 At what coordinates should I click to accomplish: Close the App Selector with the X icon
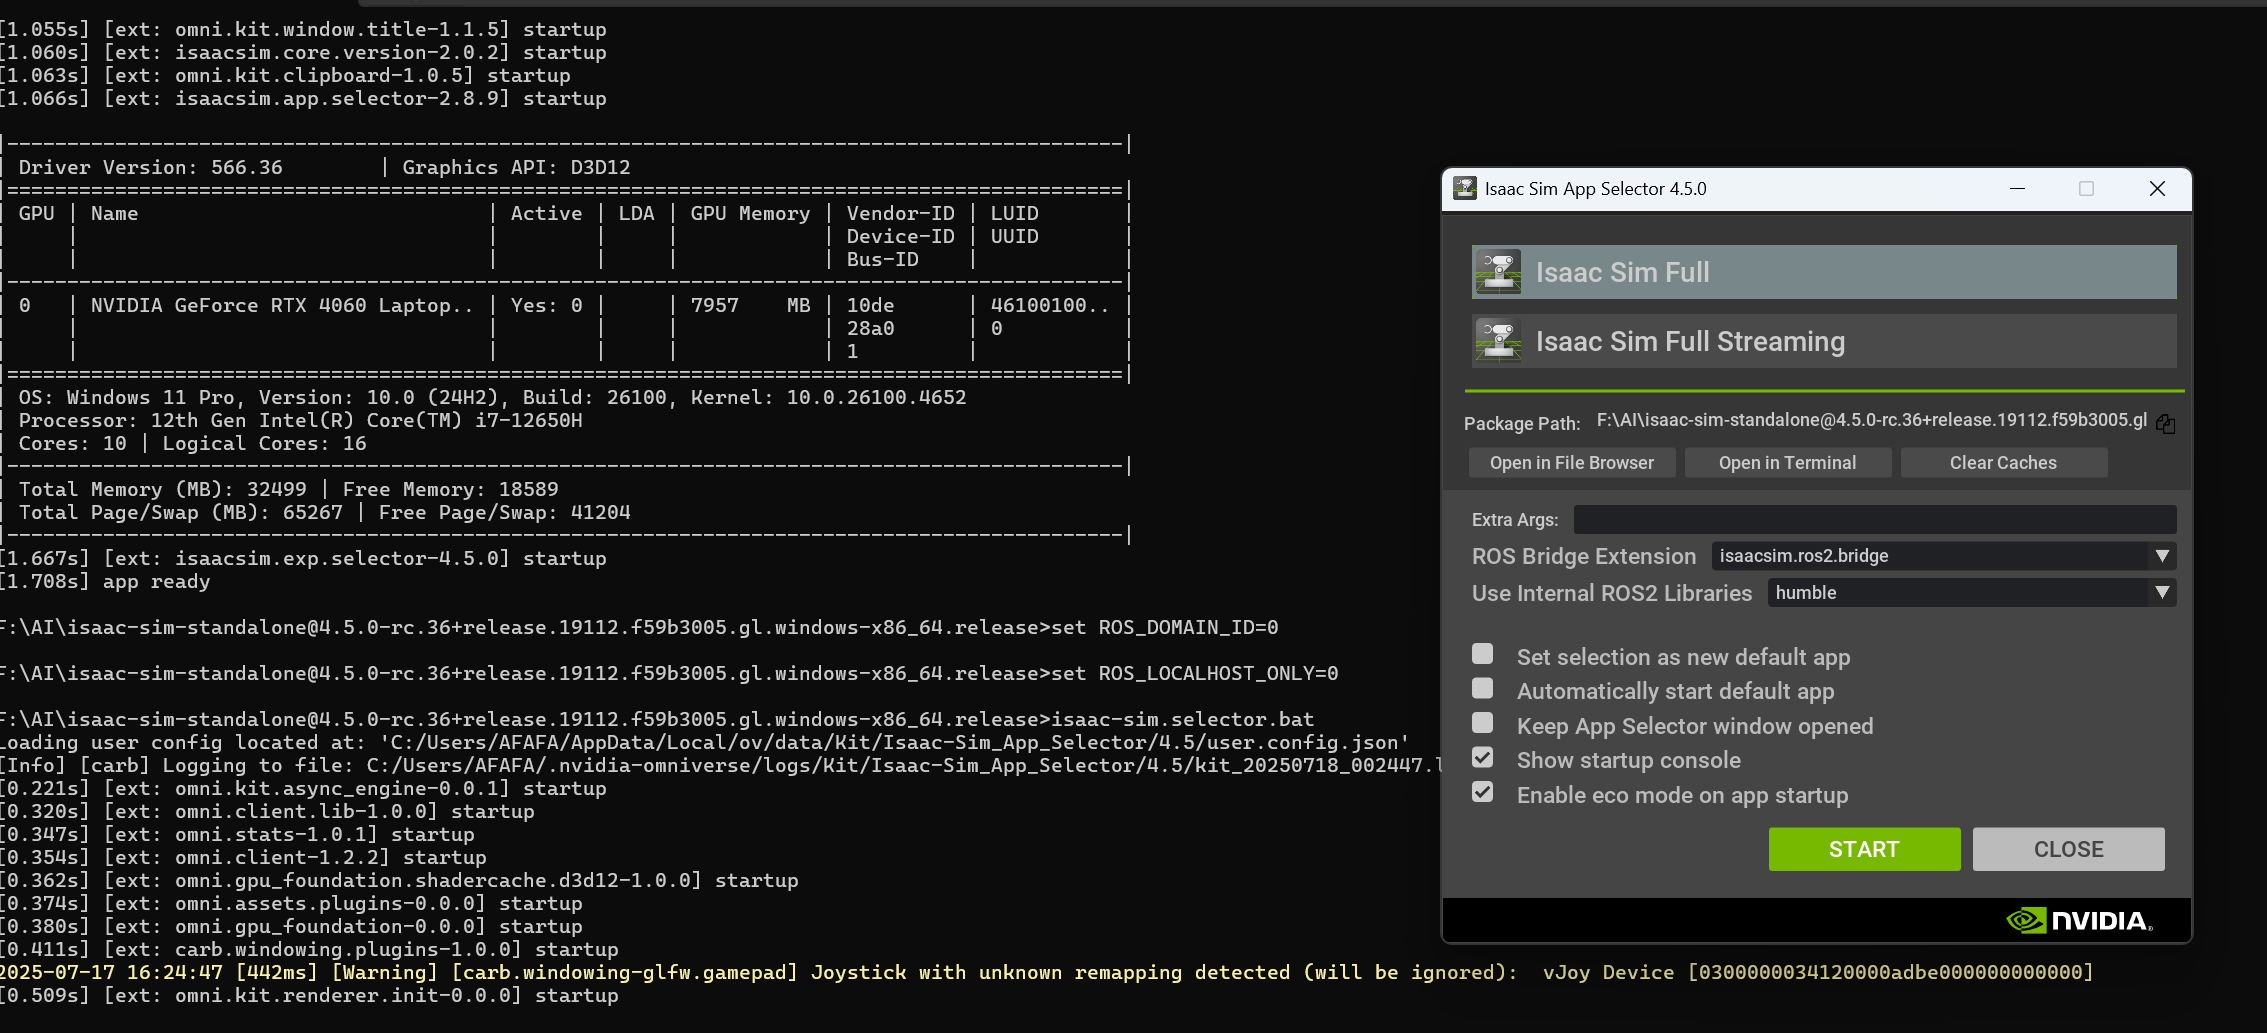tap(2157, 188)
